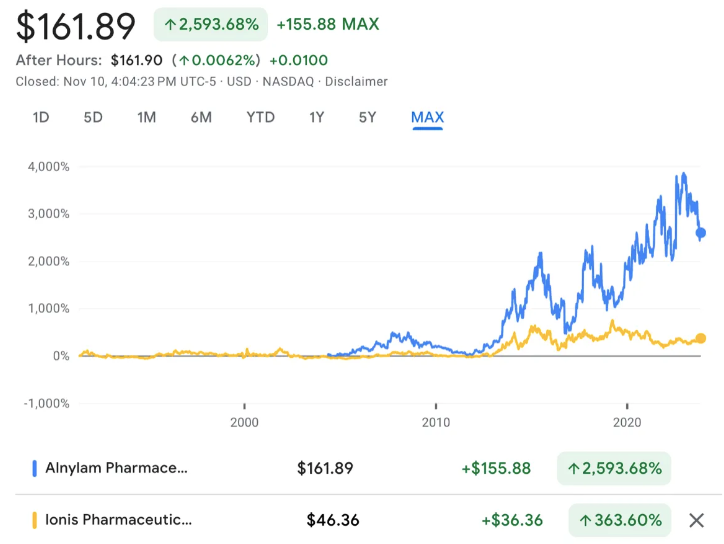The width and height of the screenshot is (724, 544).
Task: Choose the 1M time range tab
Action: pyautogui.click(x=146, y=117)
